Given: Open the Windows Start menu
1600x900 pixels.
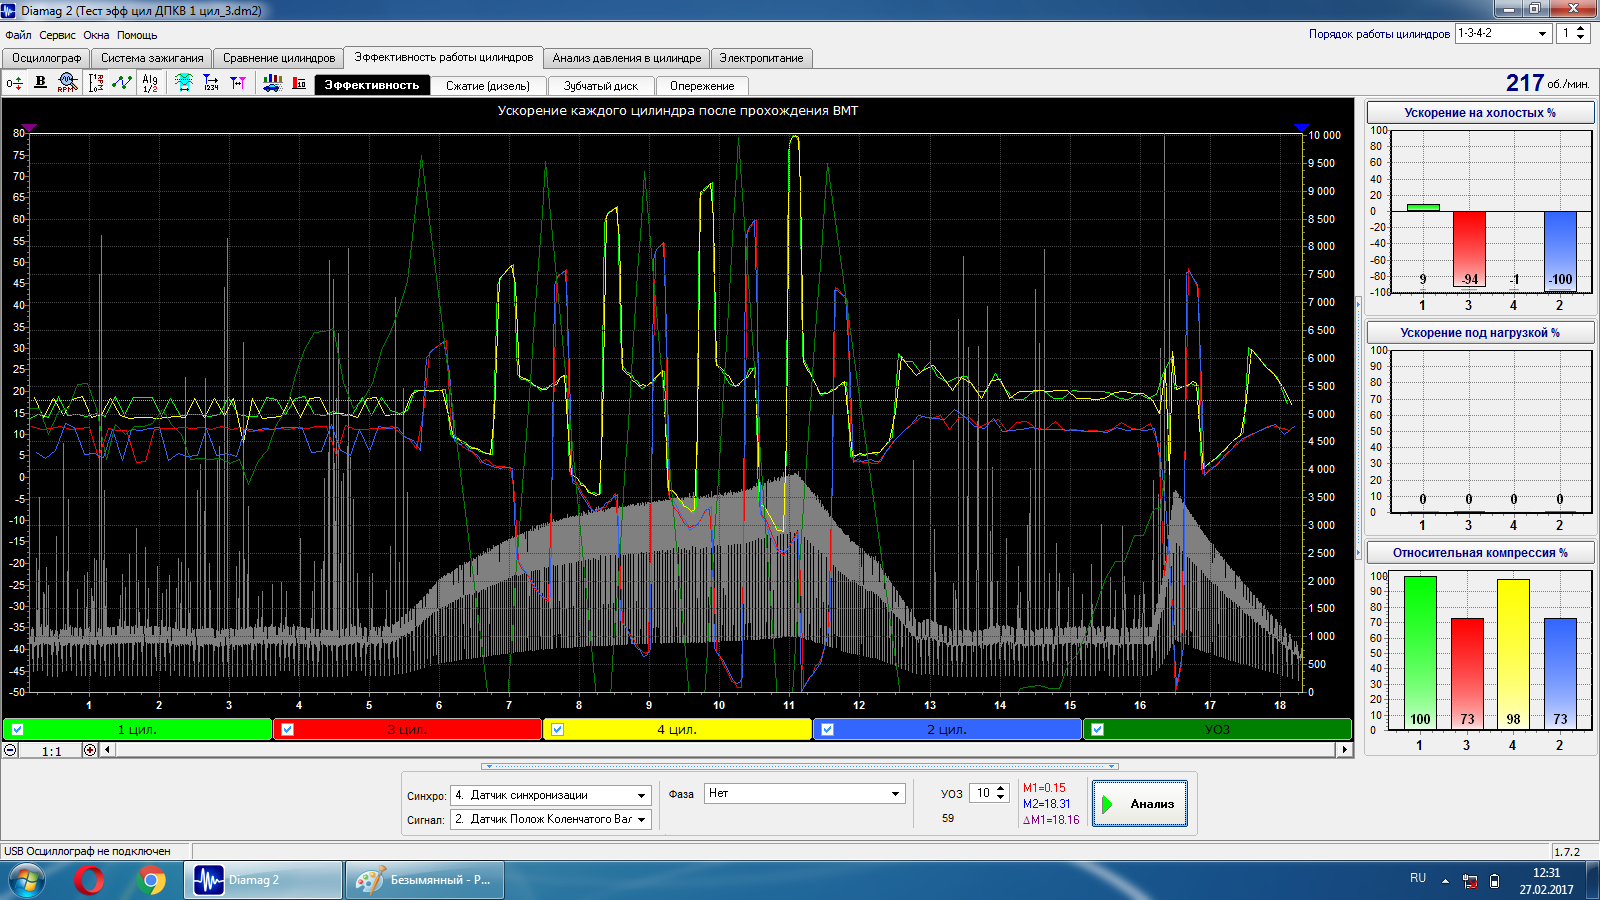Looking at the screenshot, I should [27, 880].
